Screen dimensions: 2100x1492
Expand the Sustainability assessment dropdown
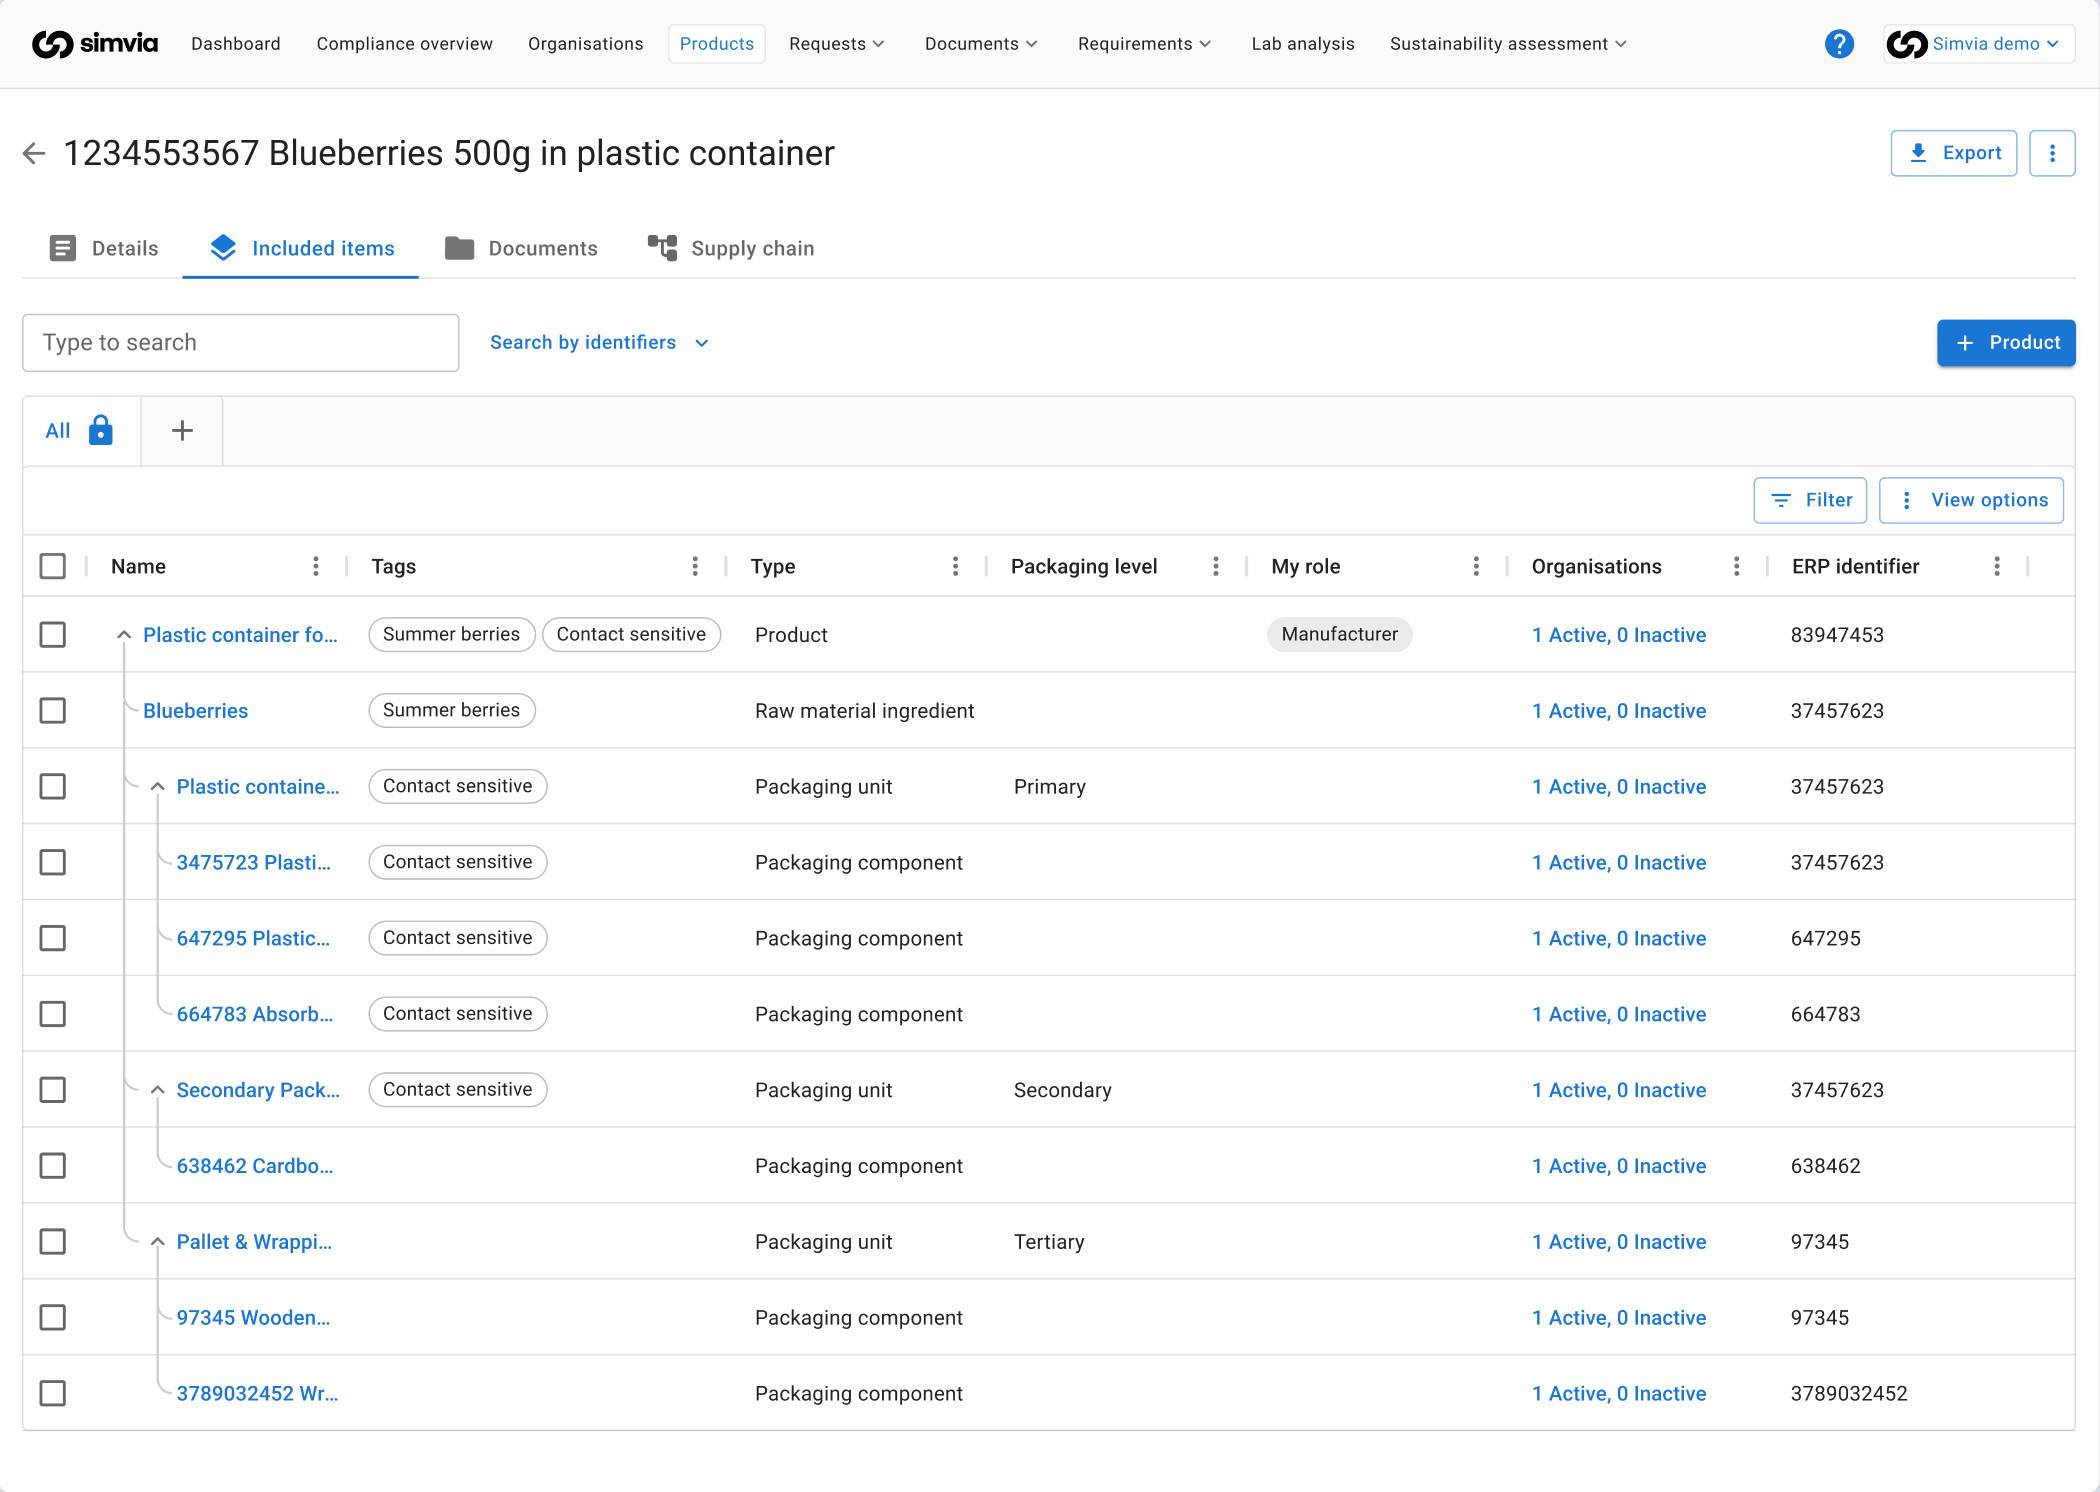click(1508, 44)
